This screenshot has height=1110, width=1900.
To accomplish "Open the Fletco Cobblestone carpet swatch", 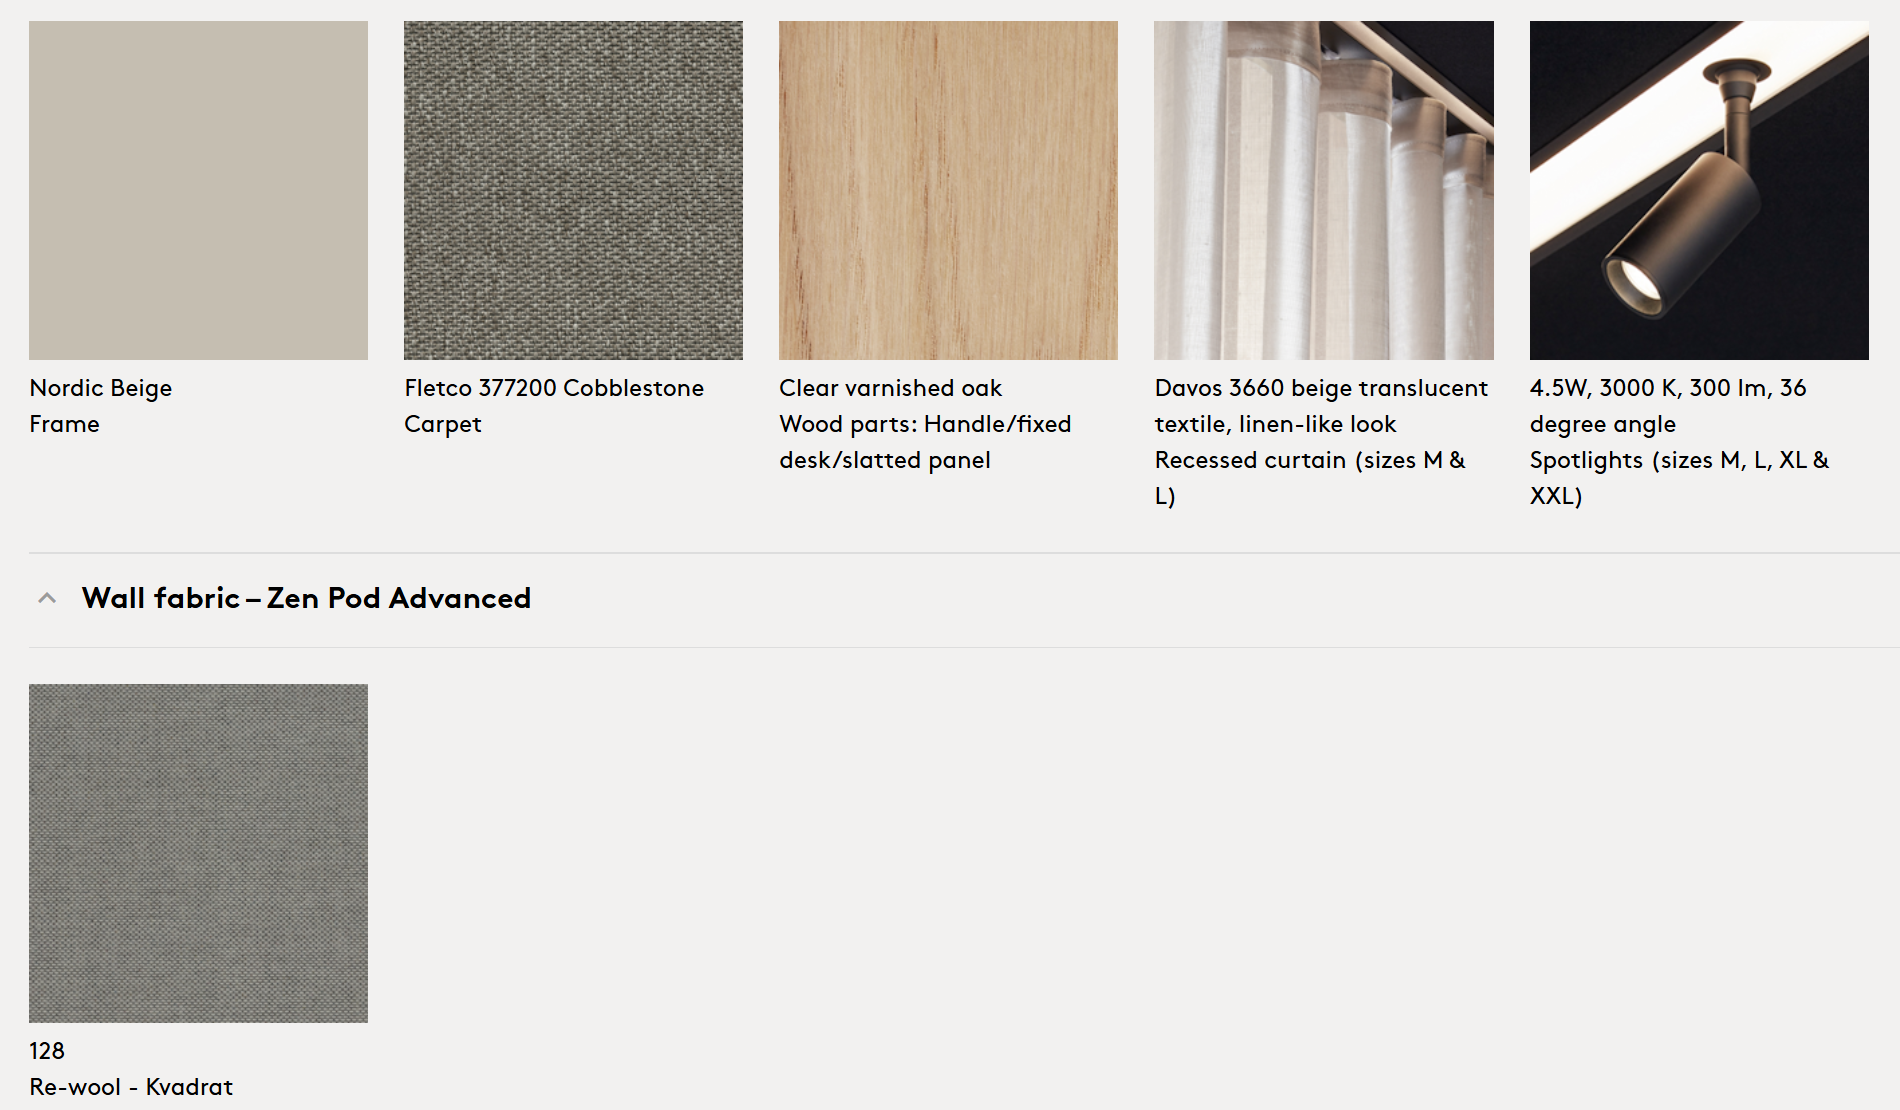I will [573, 190].
